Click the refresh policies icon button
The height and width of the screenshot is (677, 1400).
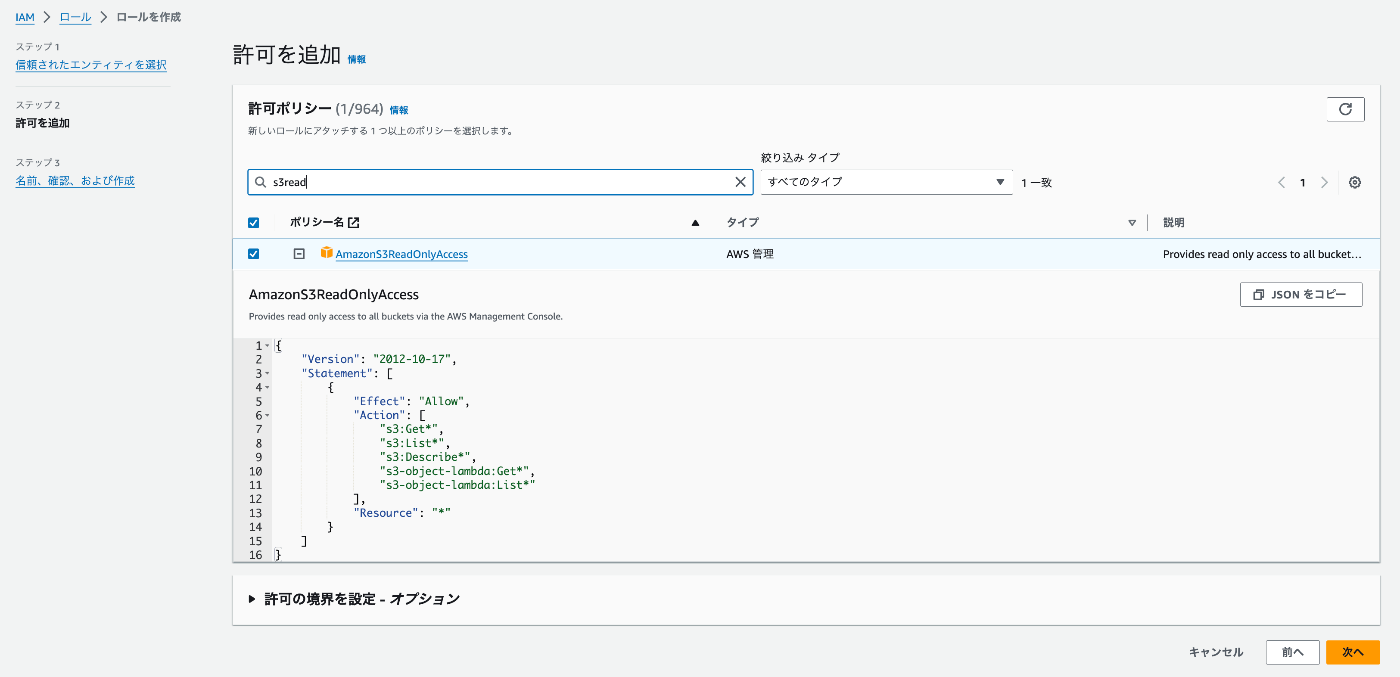pyautogui.click(x=1345, y=109)
